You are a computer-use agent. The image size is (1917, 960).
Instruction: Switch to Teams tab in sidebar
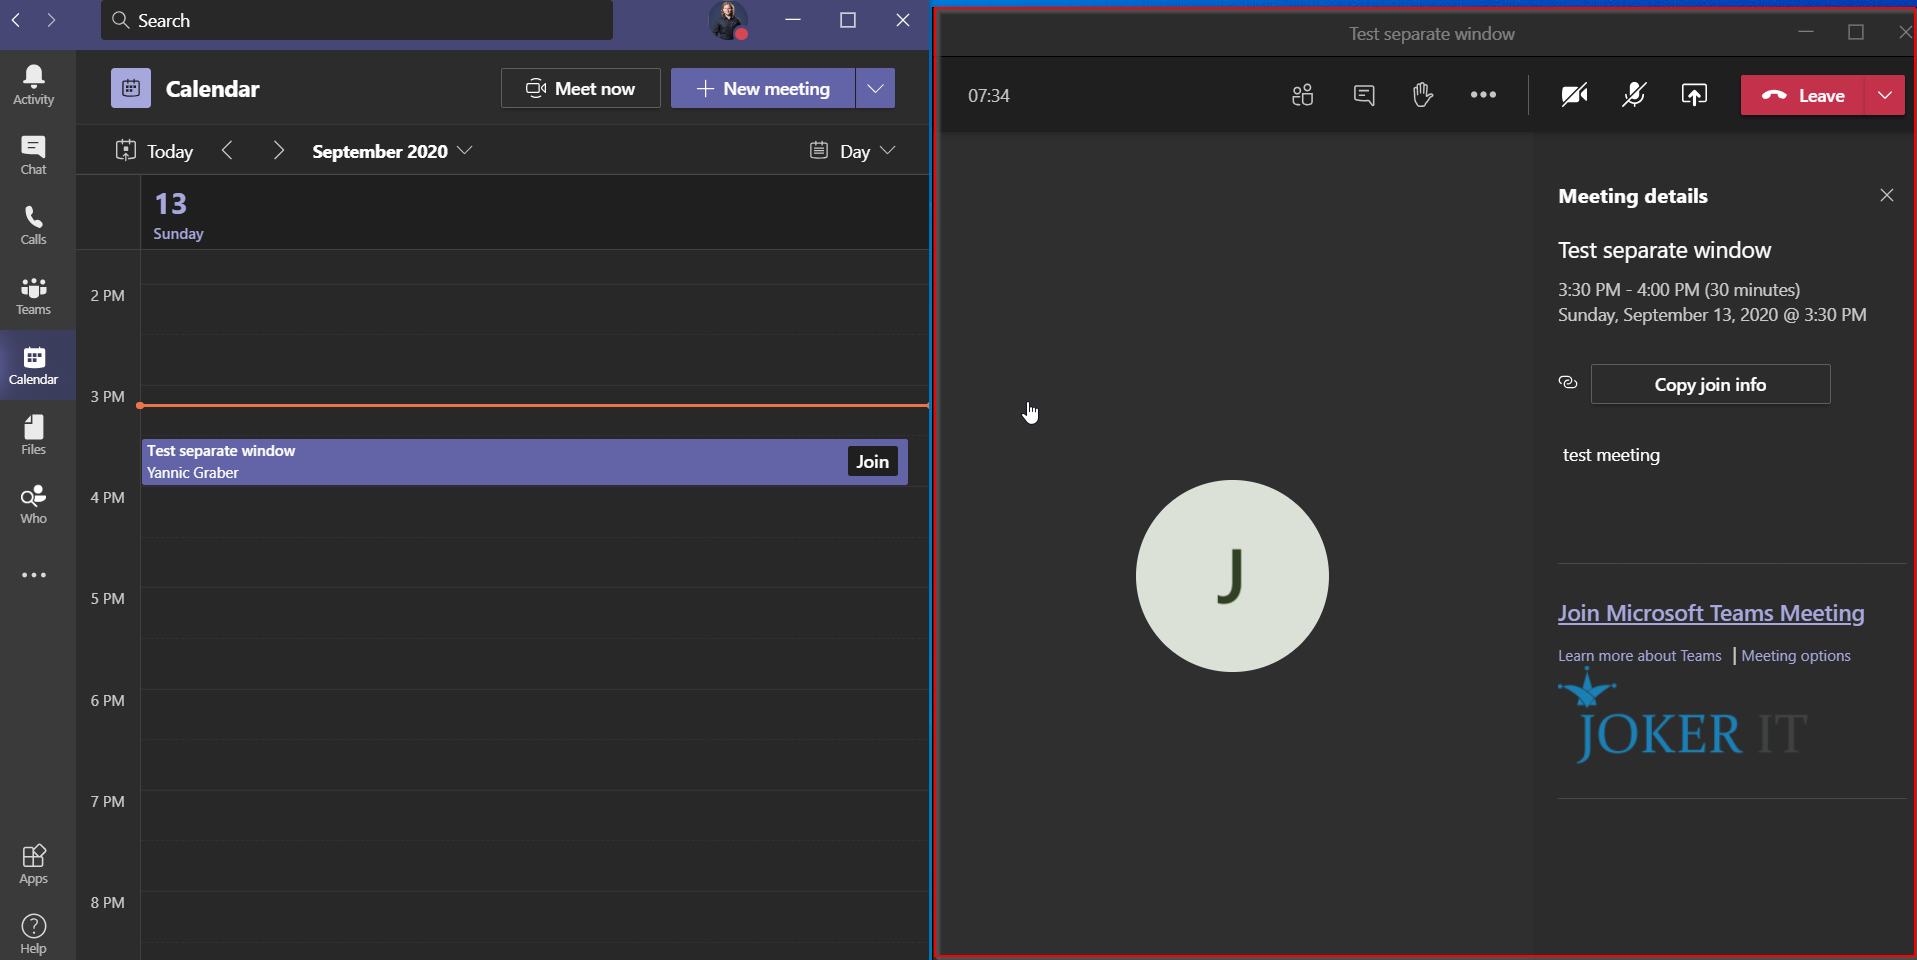pos(34,295)
